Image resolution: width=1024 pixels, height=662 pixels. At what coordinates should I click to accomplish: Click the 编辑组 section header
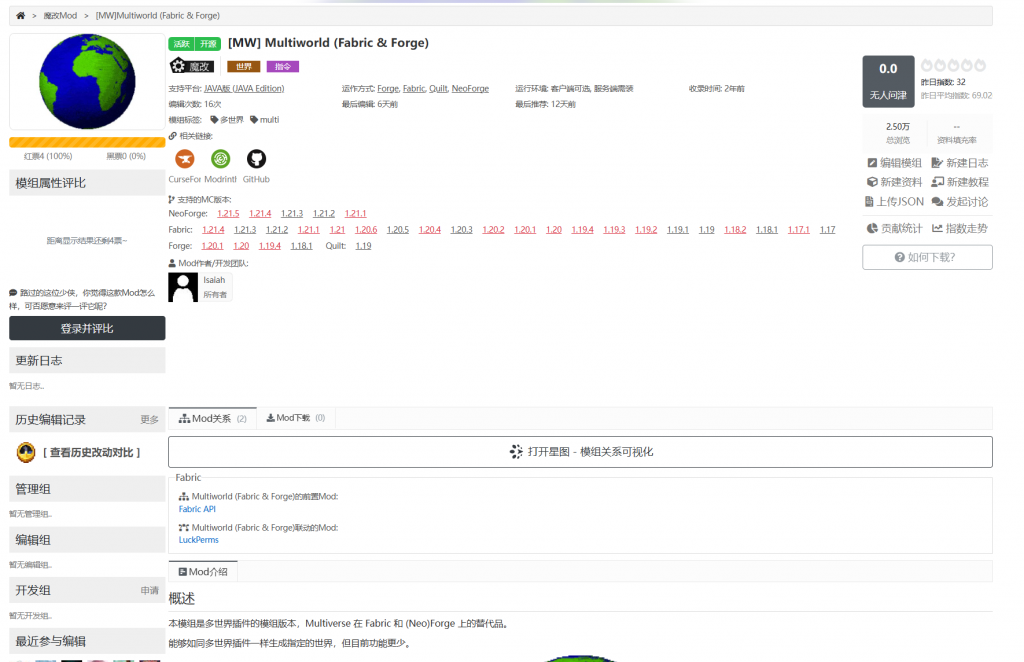(x=87, y=540)
